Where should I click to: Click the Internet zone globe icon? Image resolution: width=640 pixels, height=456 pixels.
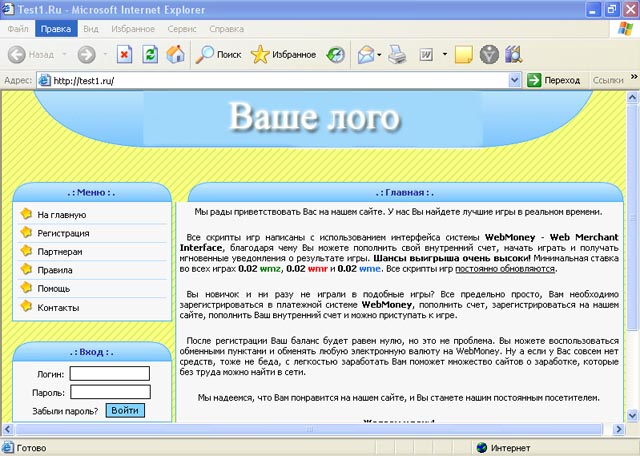(x=482, y=448)
